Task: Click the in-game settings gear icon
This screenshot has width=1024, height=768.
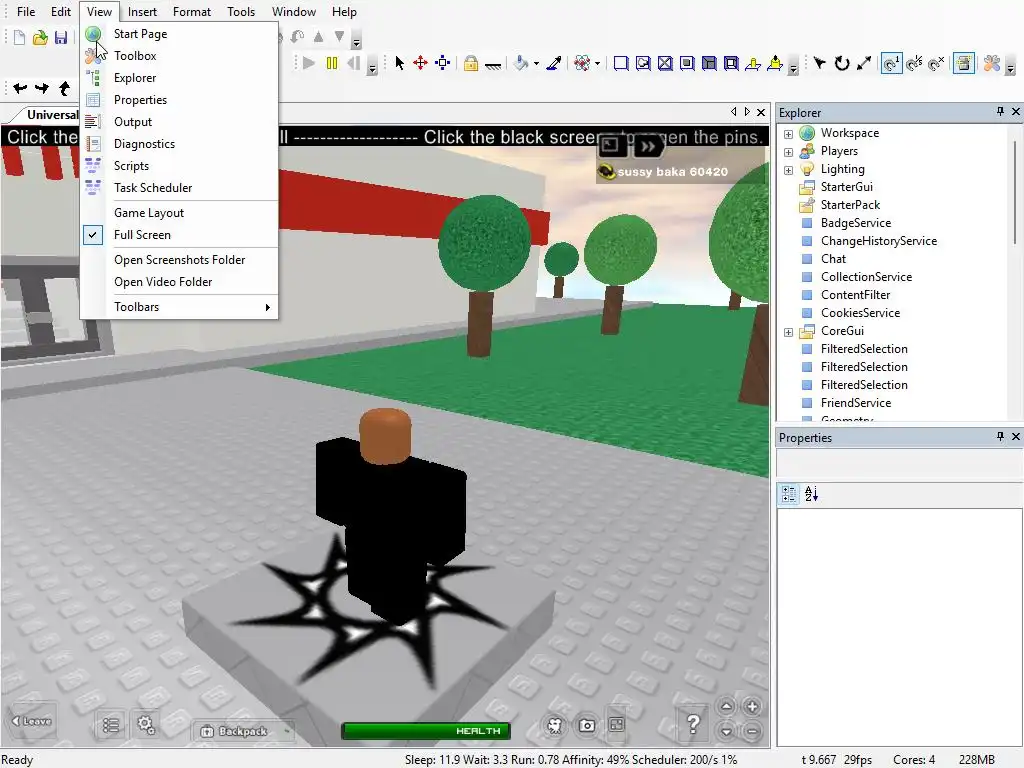Action: (x=146, y=724)
